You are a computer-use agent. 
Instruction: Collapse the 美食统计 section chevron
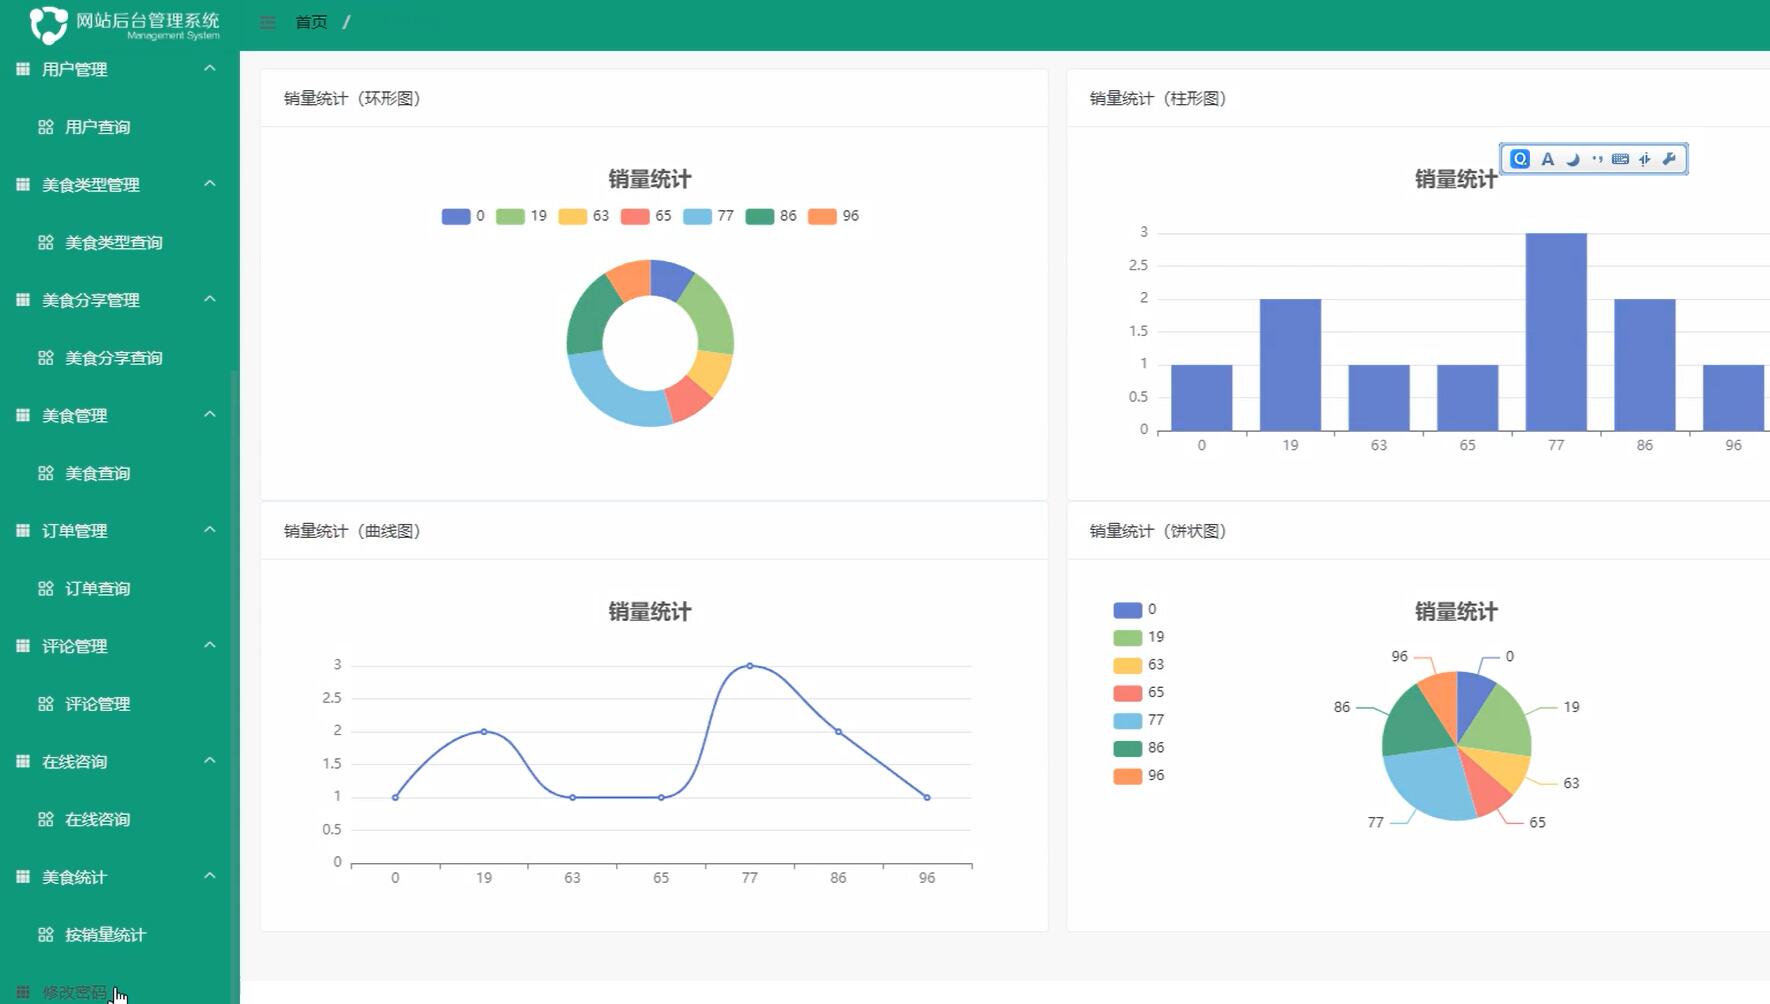point(210,875)
